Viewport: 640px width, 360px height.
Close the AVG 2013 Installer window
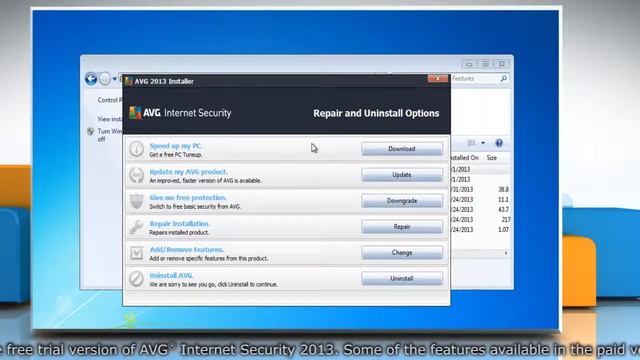(438, 78)
